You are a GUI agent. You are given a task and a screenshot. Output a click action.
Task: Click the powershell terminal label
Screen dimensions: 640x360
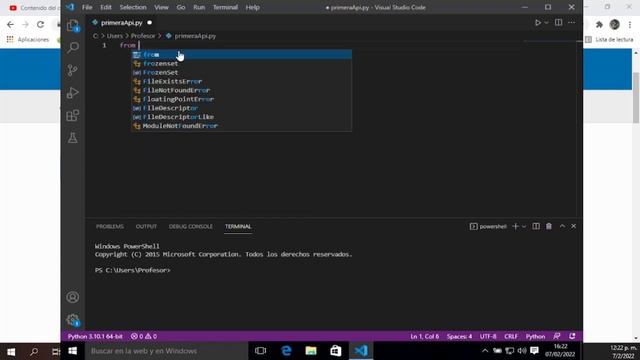pos(488,227)
